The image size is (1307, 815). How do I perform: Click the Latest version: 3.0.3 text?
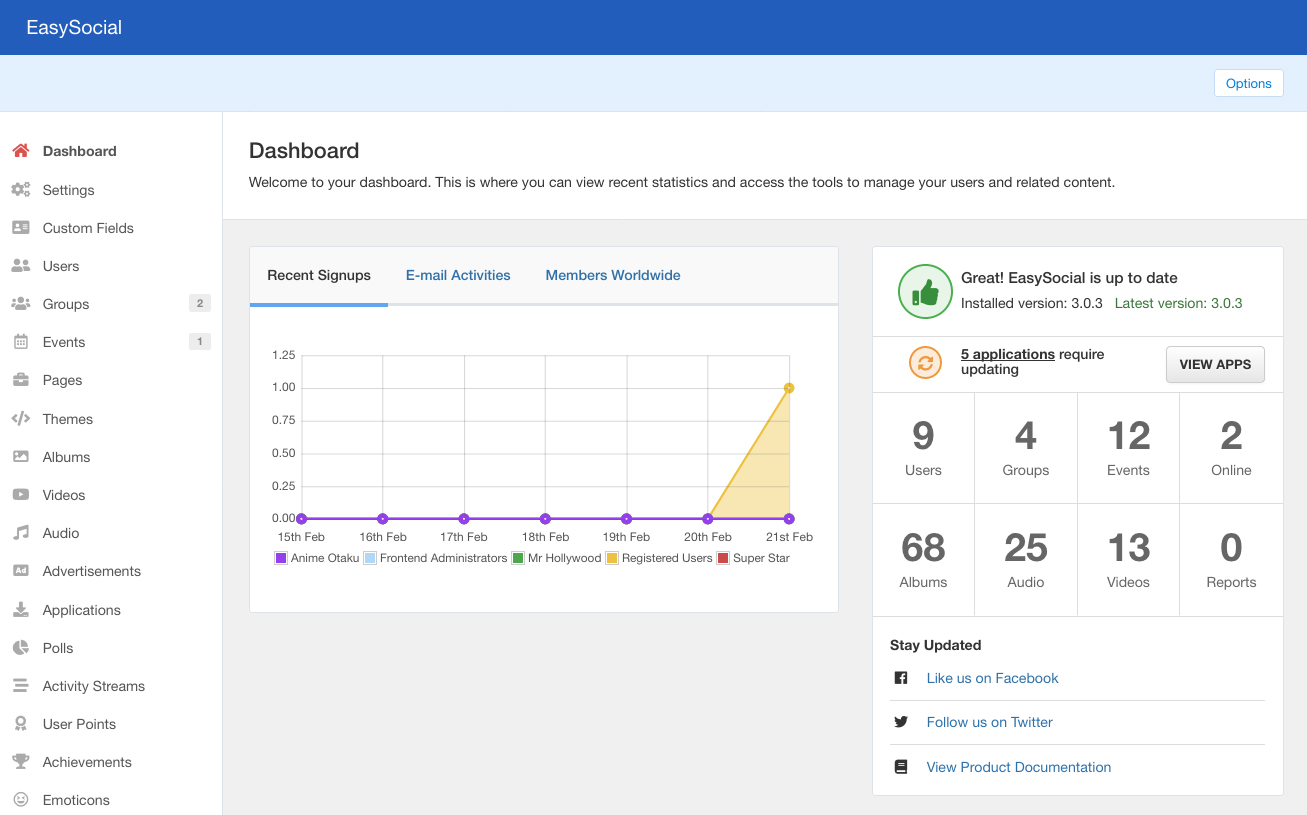point(1178,303)
